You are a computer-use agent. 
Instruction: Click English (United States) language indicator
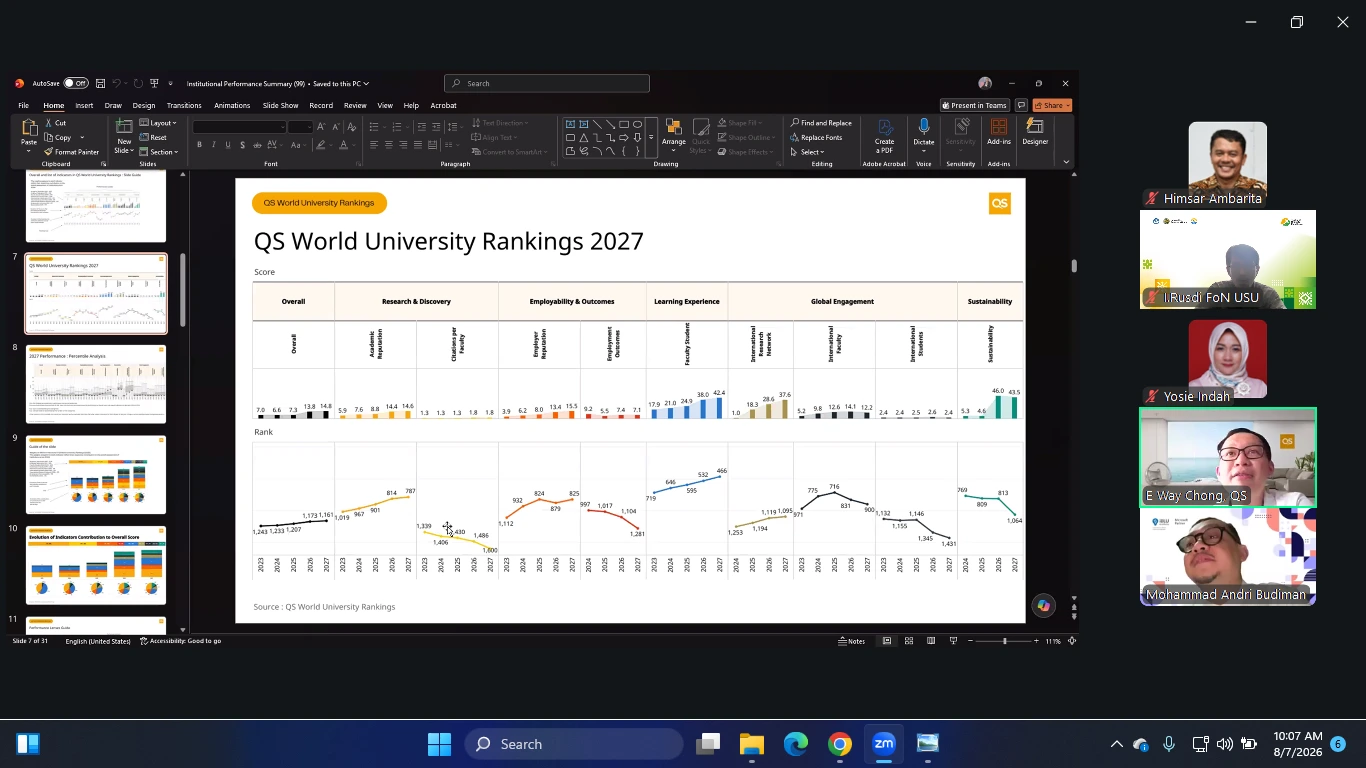(98, 641)
